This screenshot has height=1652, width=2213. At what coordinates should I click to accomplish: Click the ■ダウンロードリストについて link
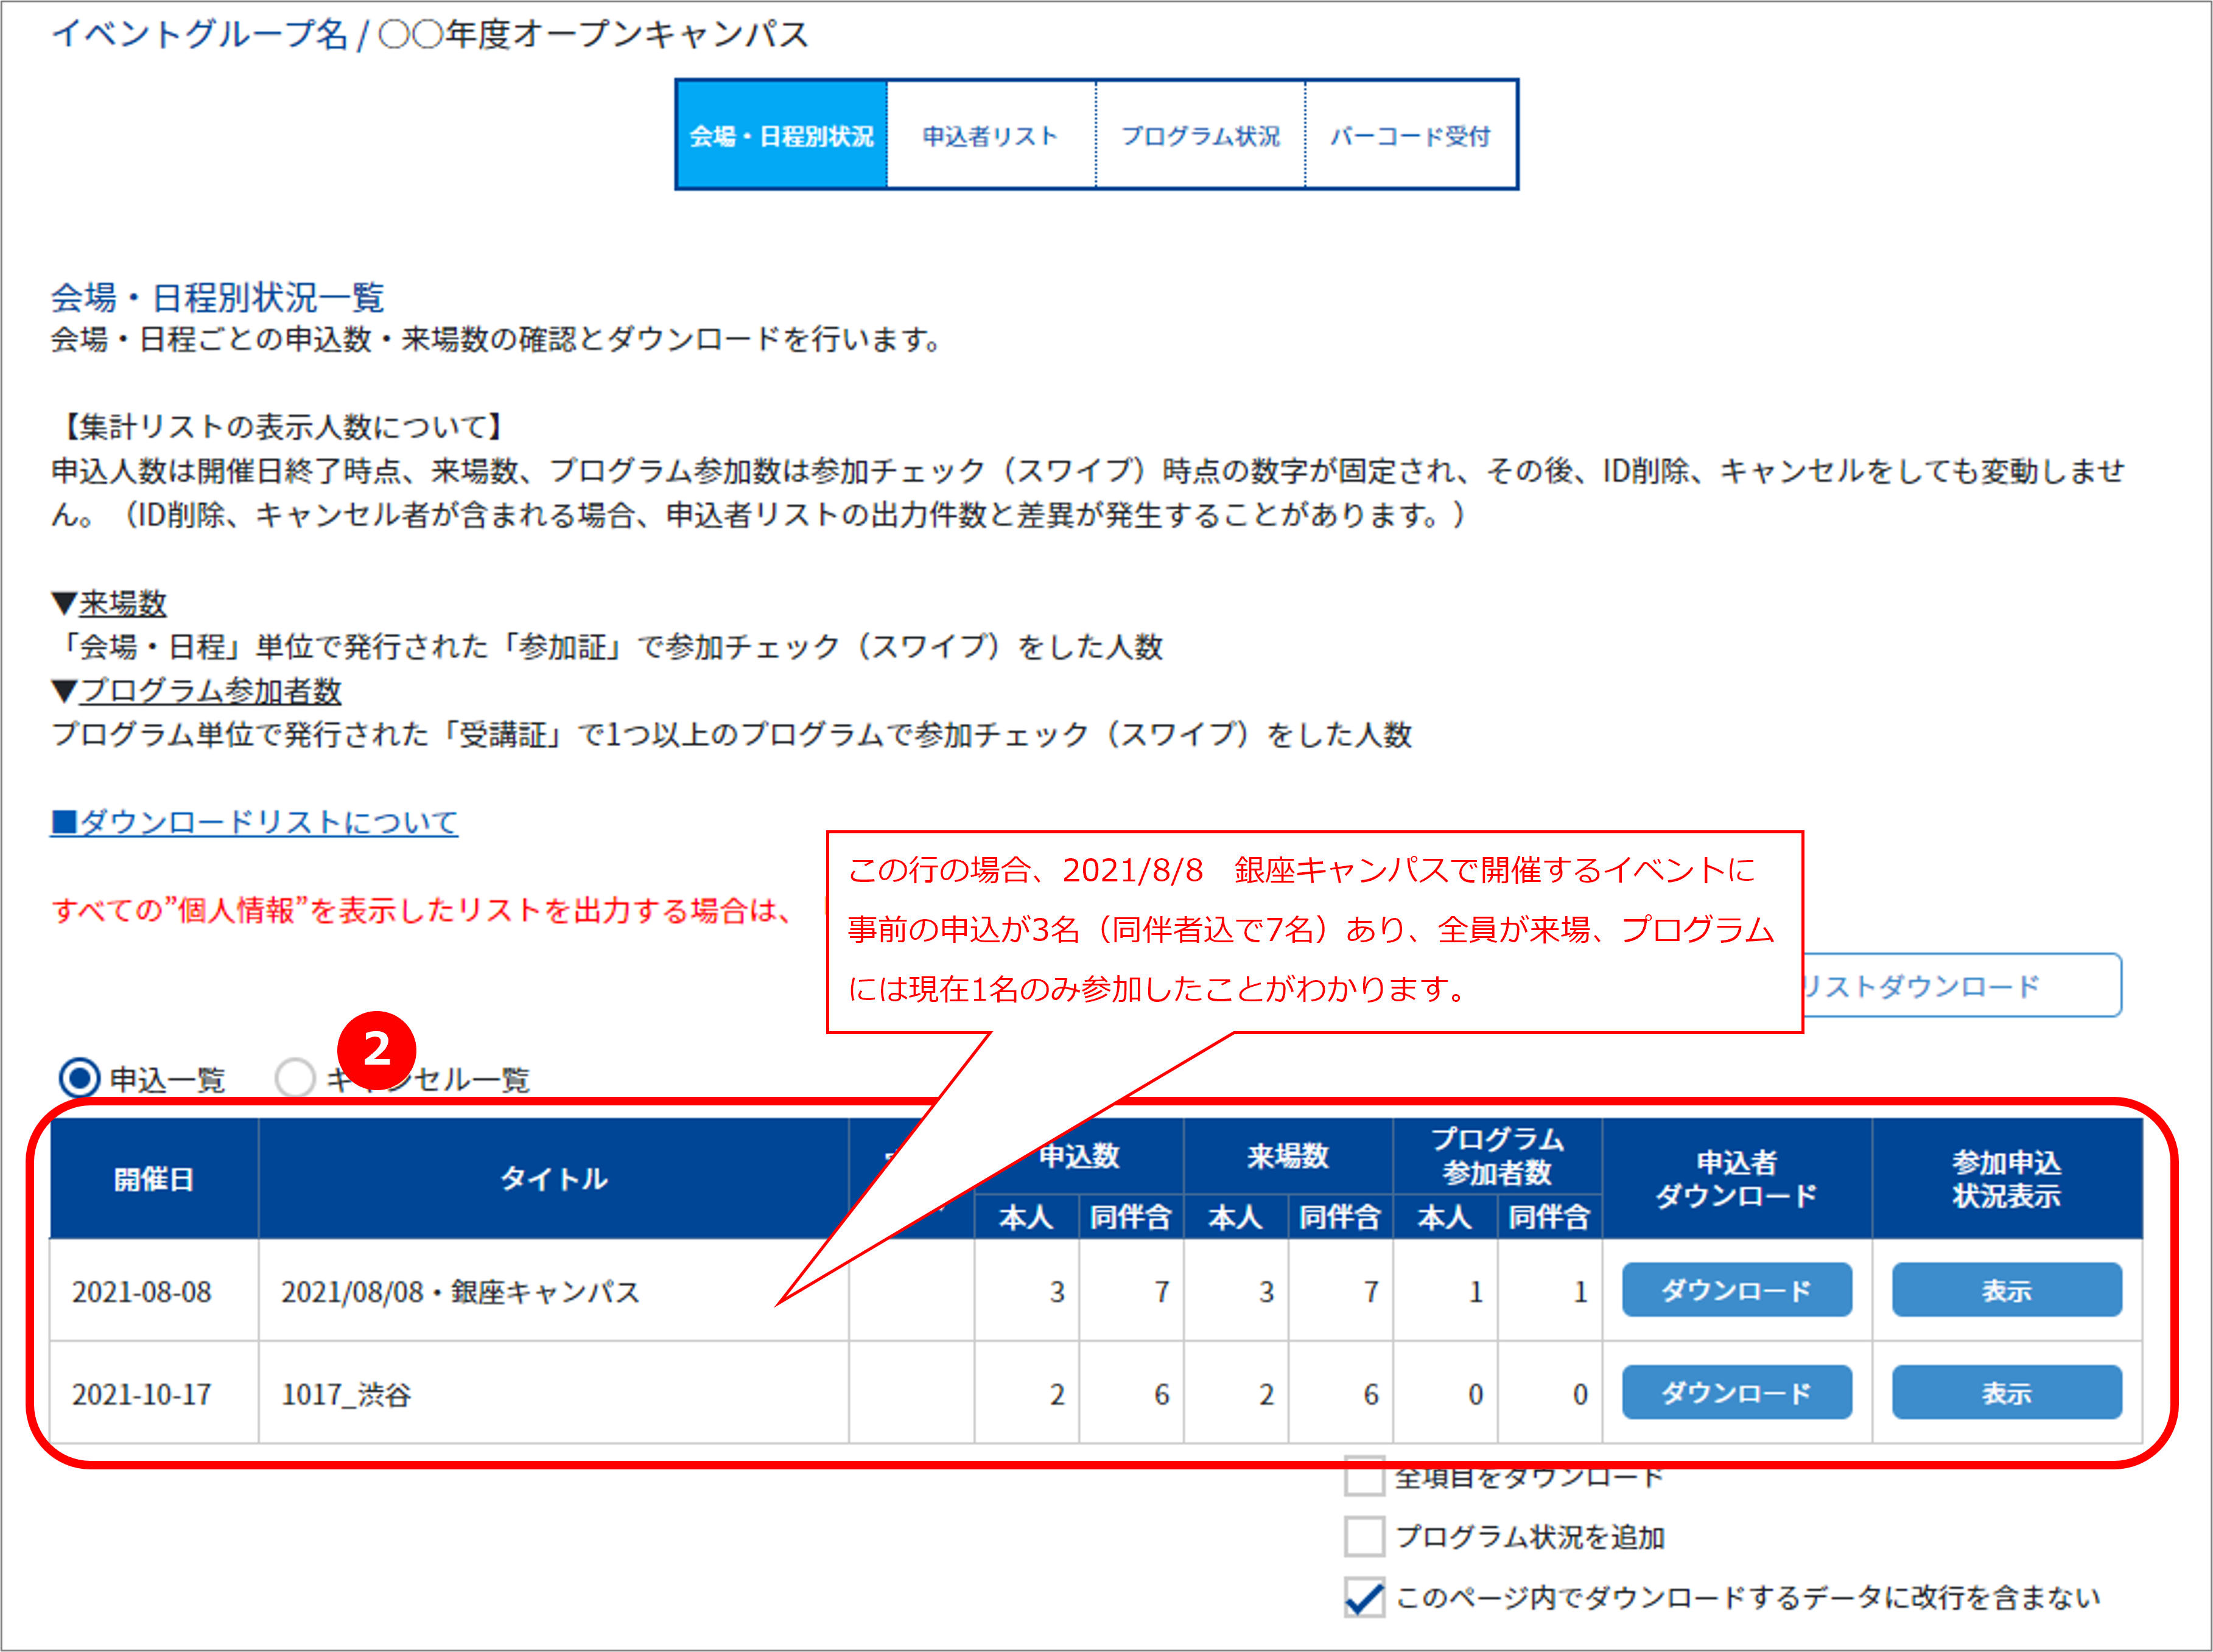[x=254, y=822]
